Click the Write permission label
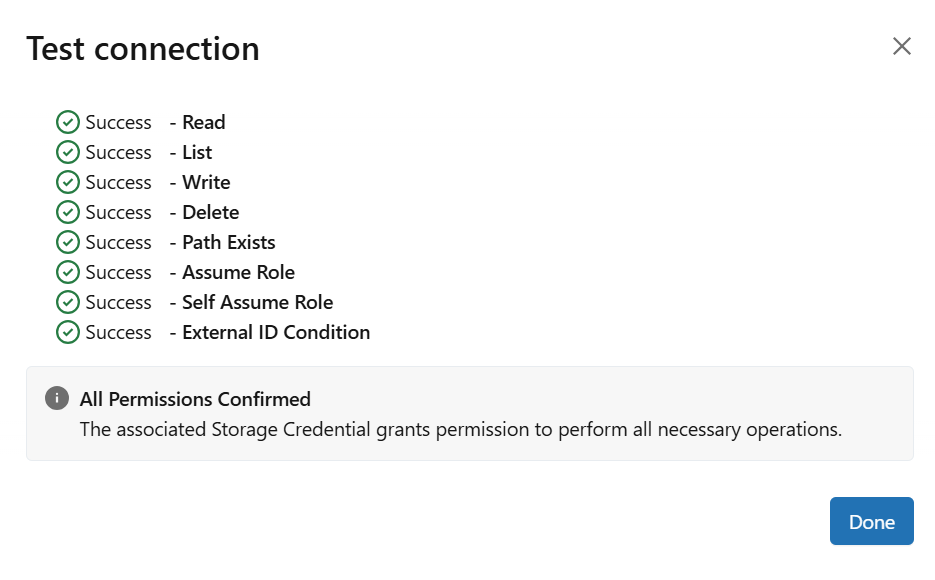Image resolution: width=935 pixels, height=580 pixels. click(206, 182)
